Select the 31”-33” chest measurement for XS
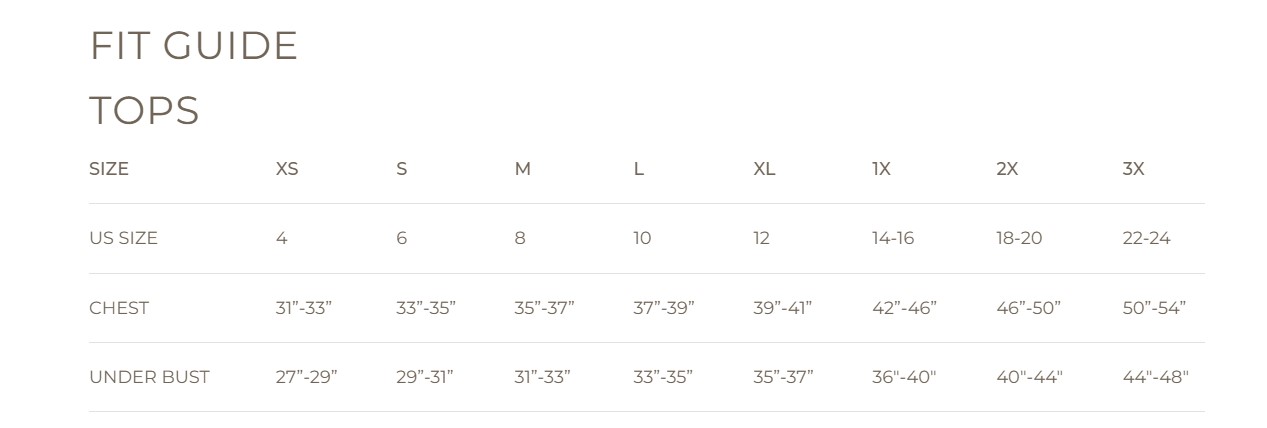1267x428 pixels. click(x=304, y=308)
